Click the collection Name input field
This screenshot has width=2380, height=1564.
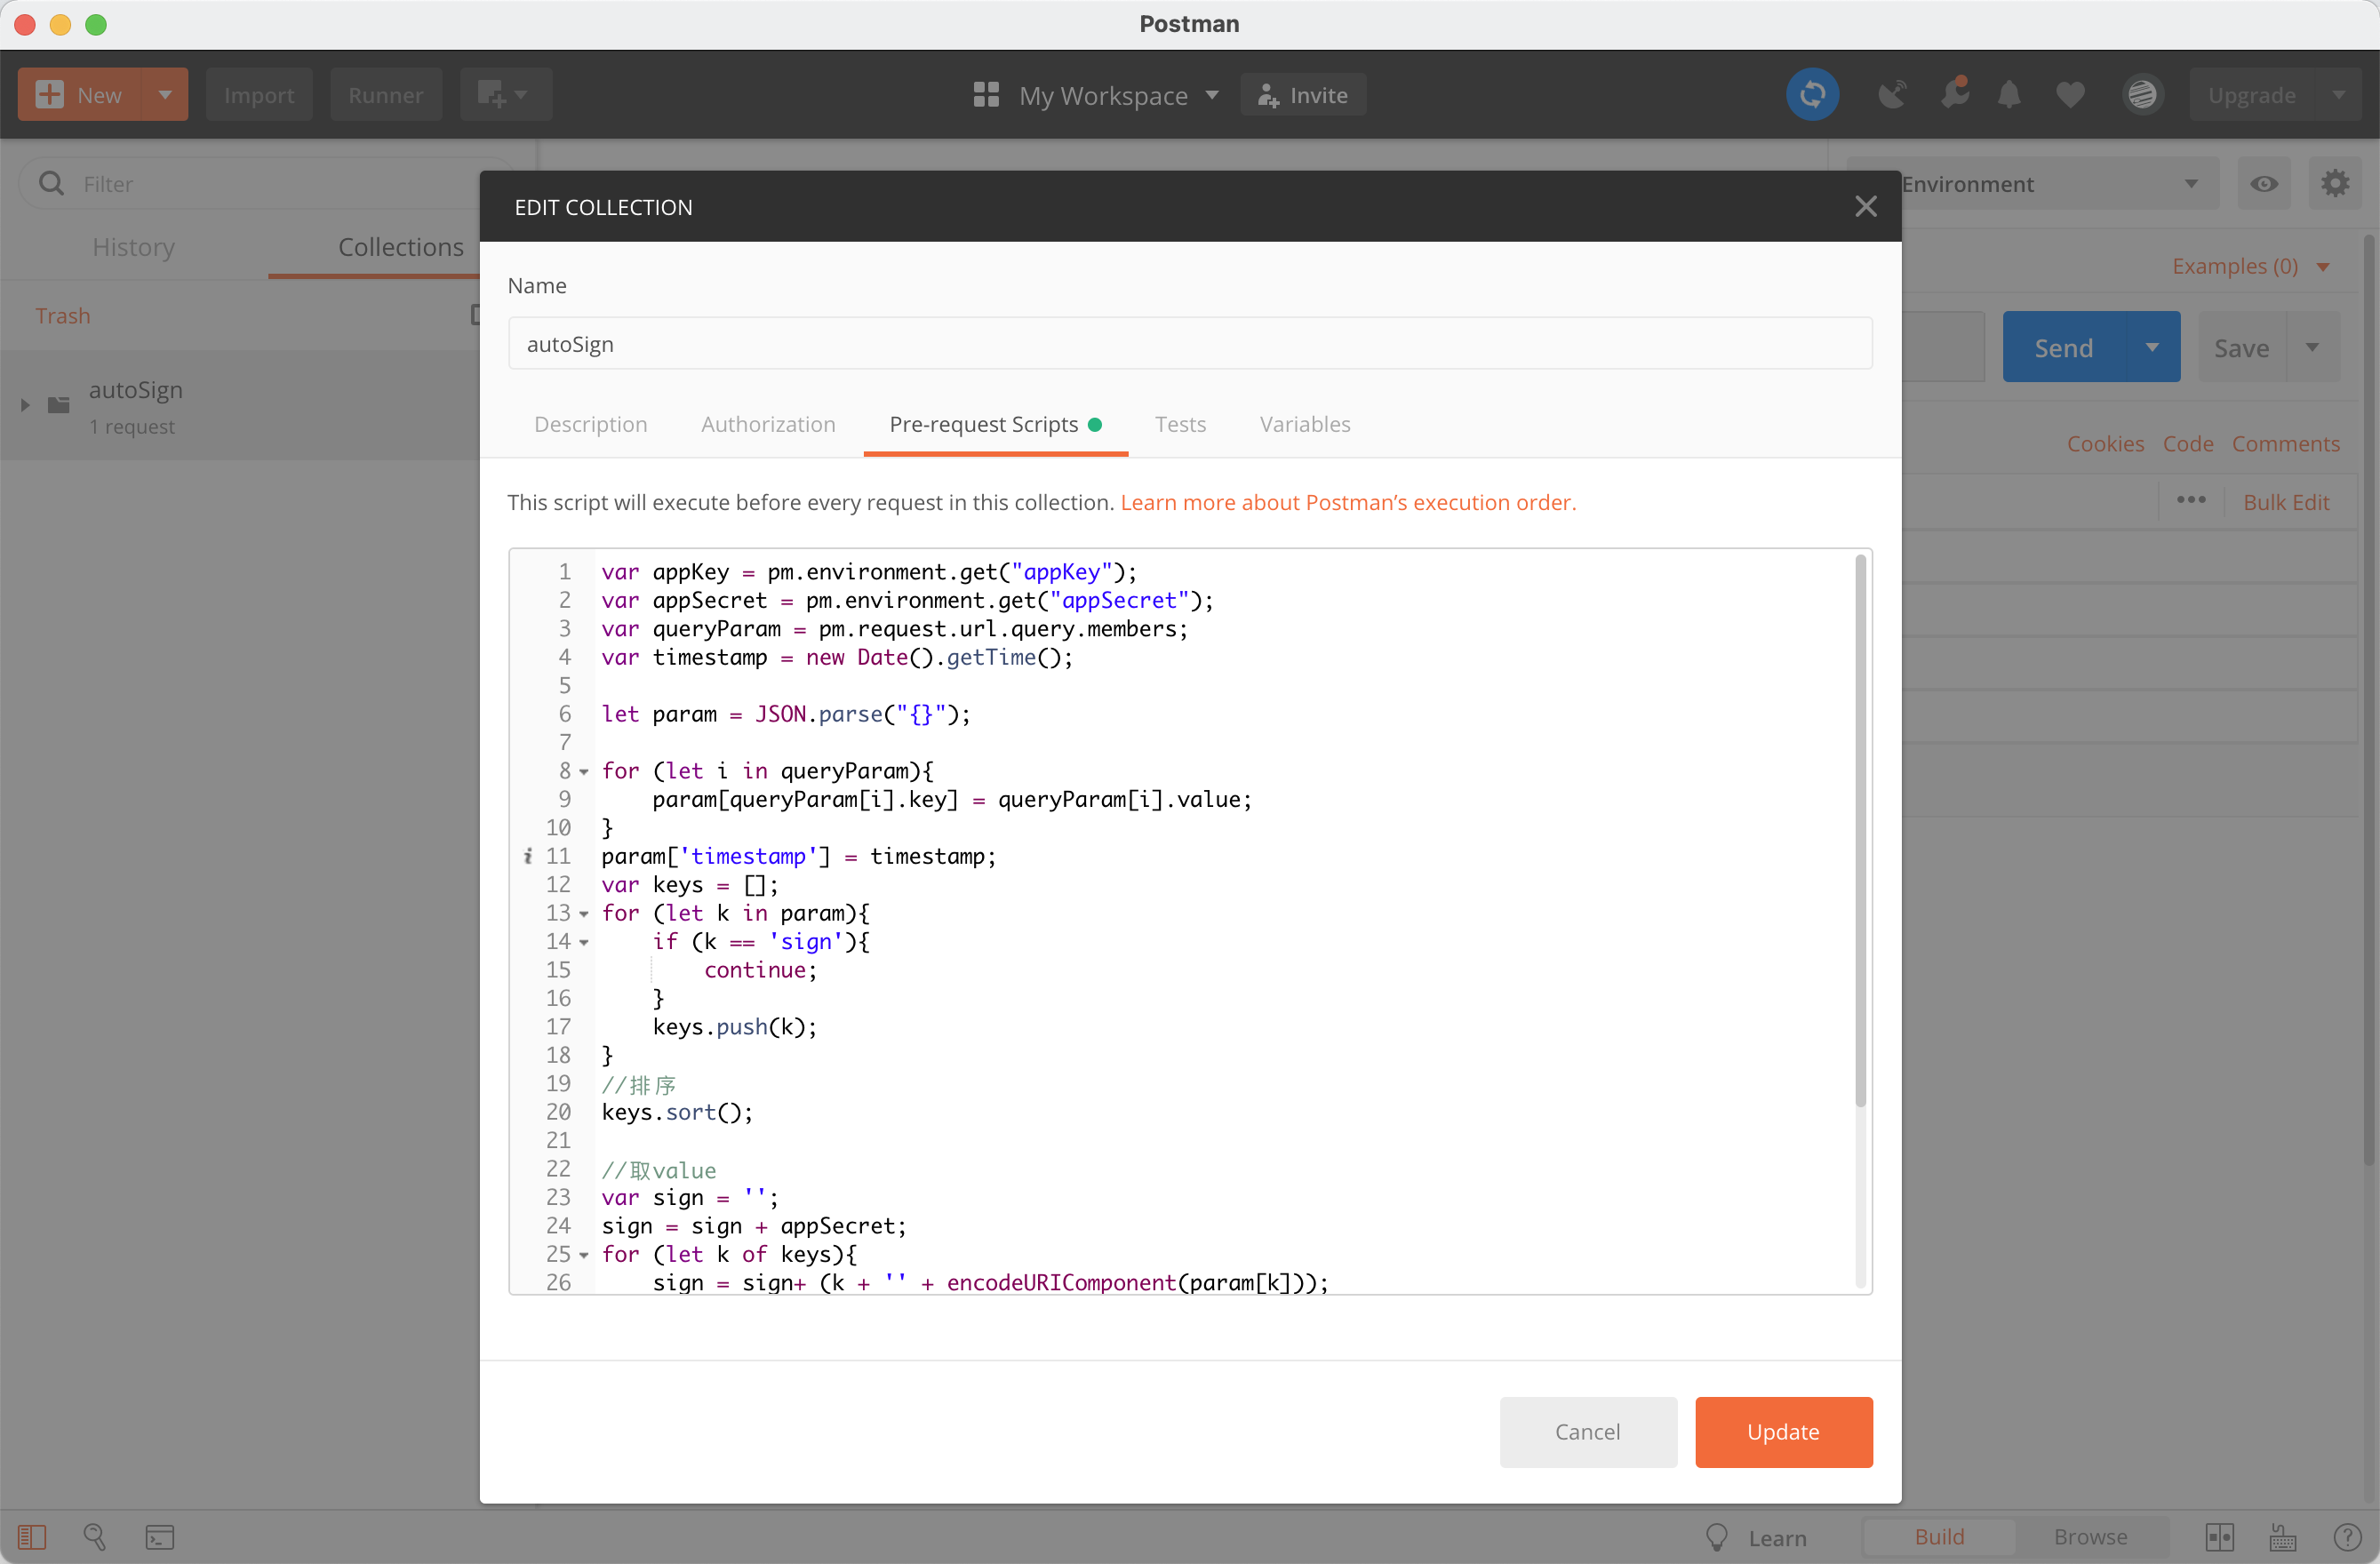coord(1189,344)
